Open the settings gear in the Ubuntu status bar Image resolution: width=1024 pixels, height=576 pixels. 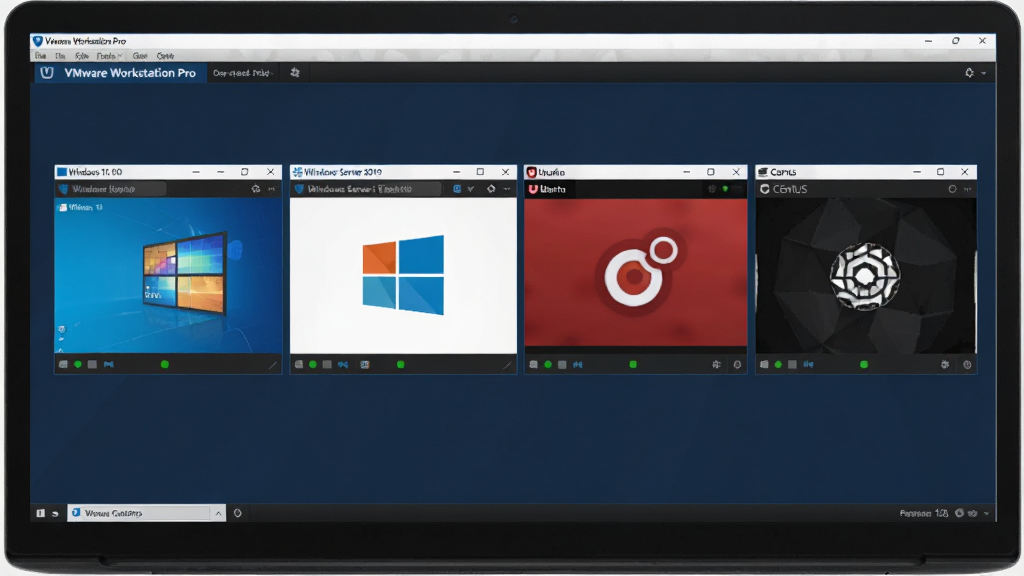click(x=716, y=364)
